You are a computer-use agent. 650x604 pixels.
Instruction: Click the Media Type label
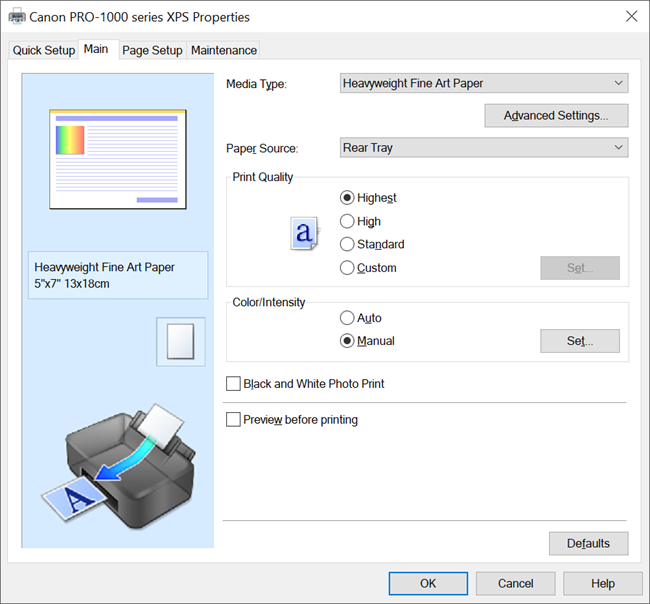[256, 84]
